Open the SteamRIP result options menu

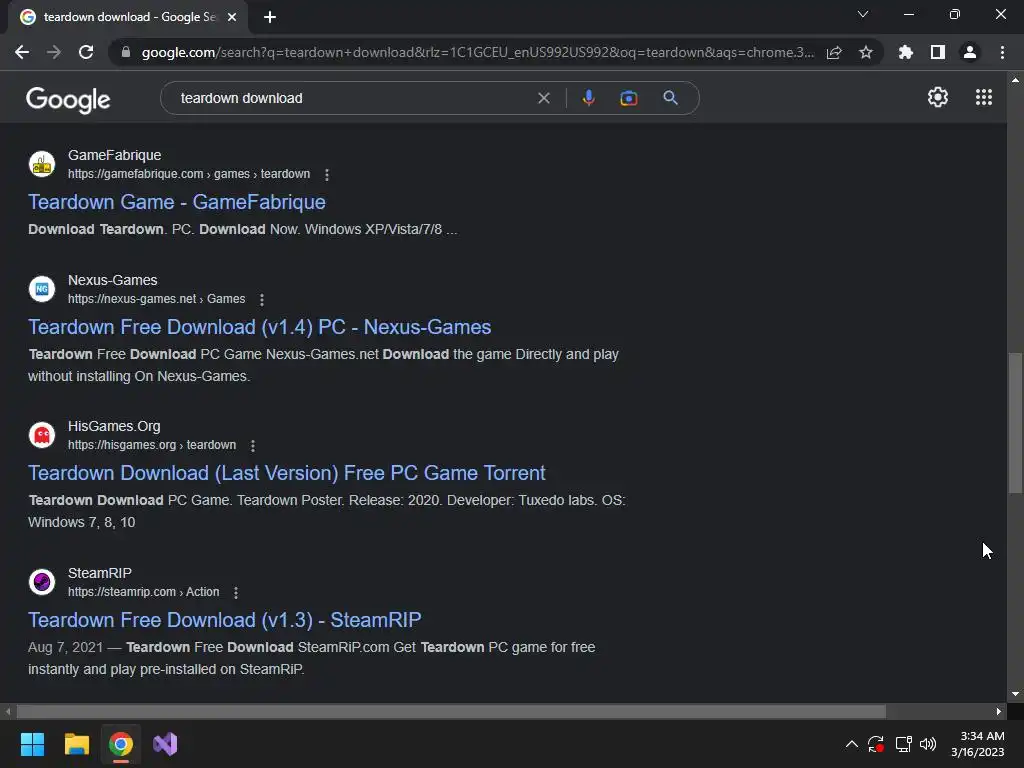coord(236,592)
